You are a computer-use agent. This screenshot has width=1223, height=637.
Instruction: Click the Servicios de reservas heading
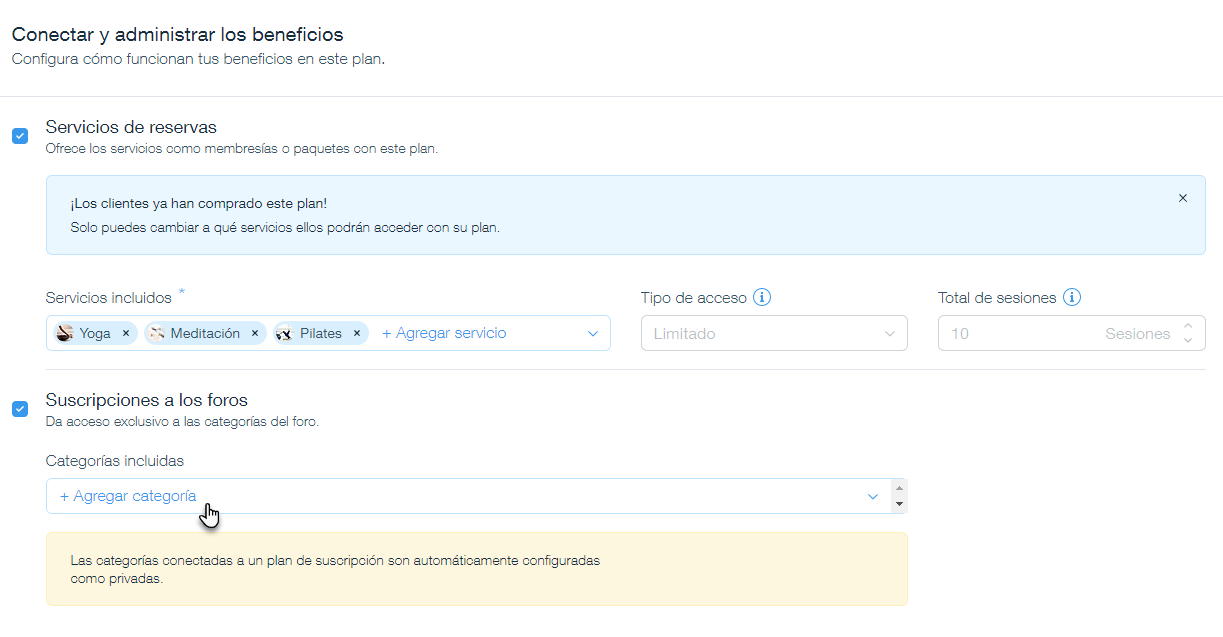[x=131, y=127]
